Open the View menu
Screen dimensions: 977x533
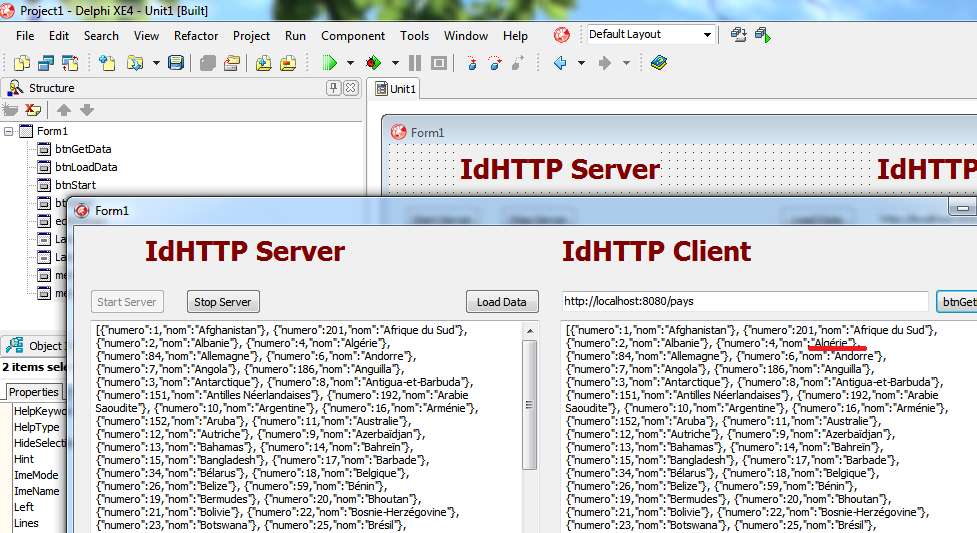(x=146, y=36)
